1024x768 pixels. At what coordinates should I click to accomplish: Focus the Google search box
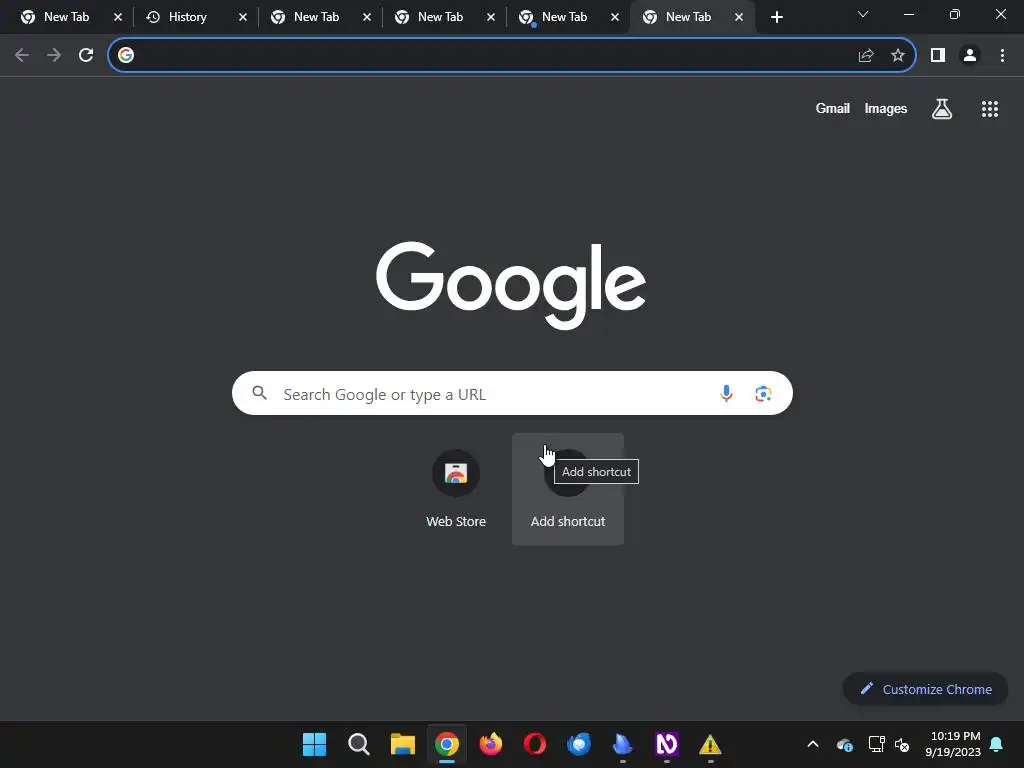(512, 393)
